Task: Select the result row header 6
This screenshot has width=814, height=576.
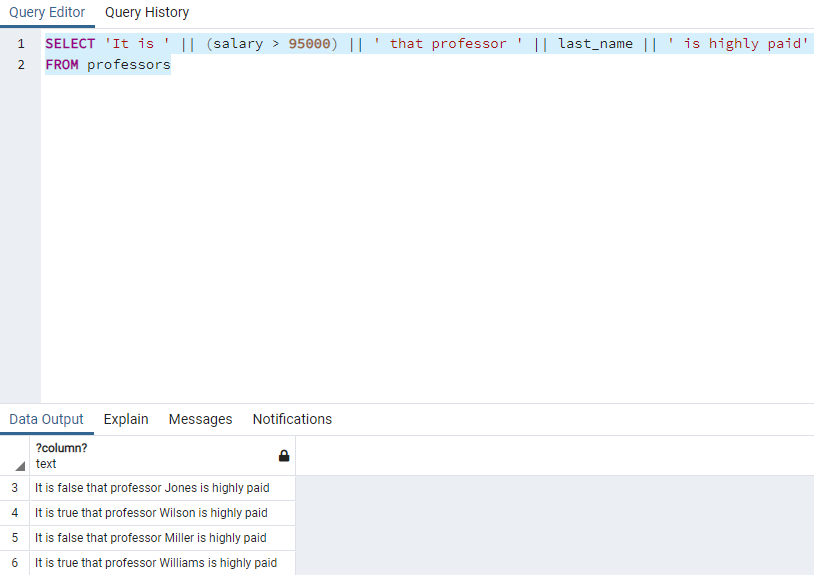Action: [15, 563]
